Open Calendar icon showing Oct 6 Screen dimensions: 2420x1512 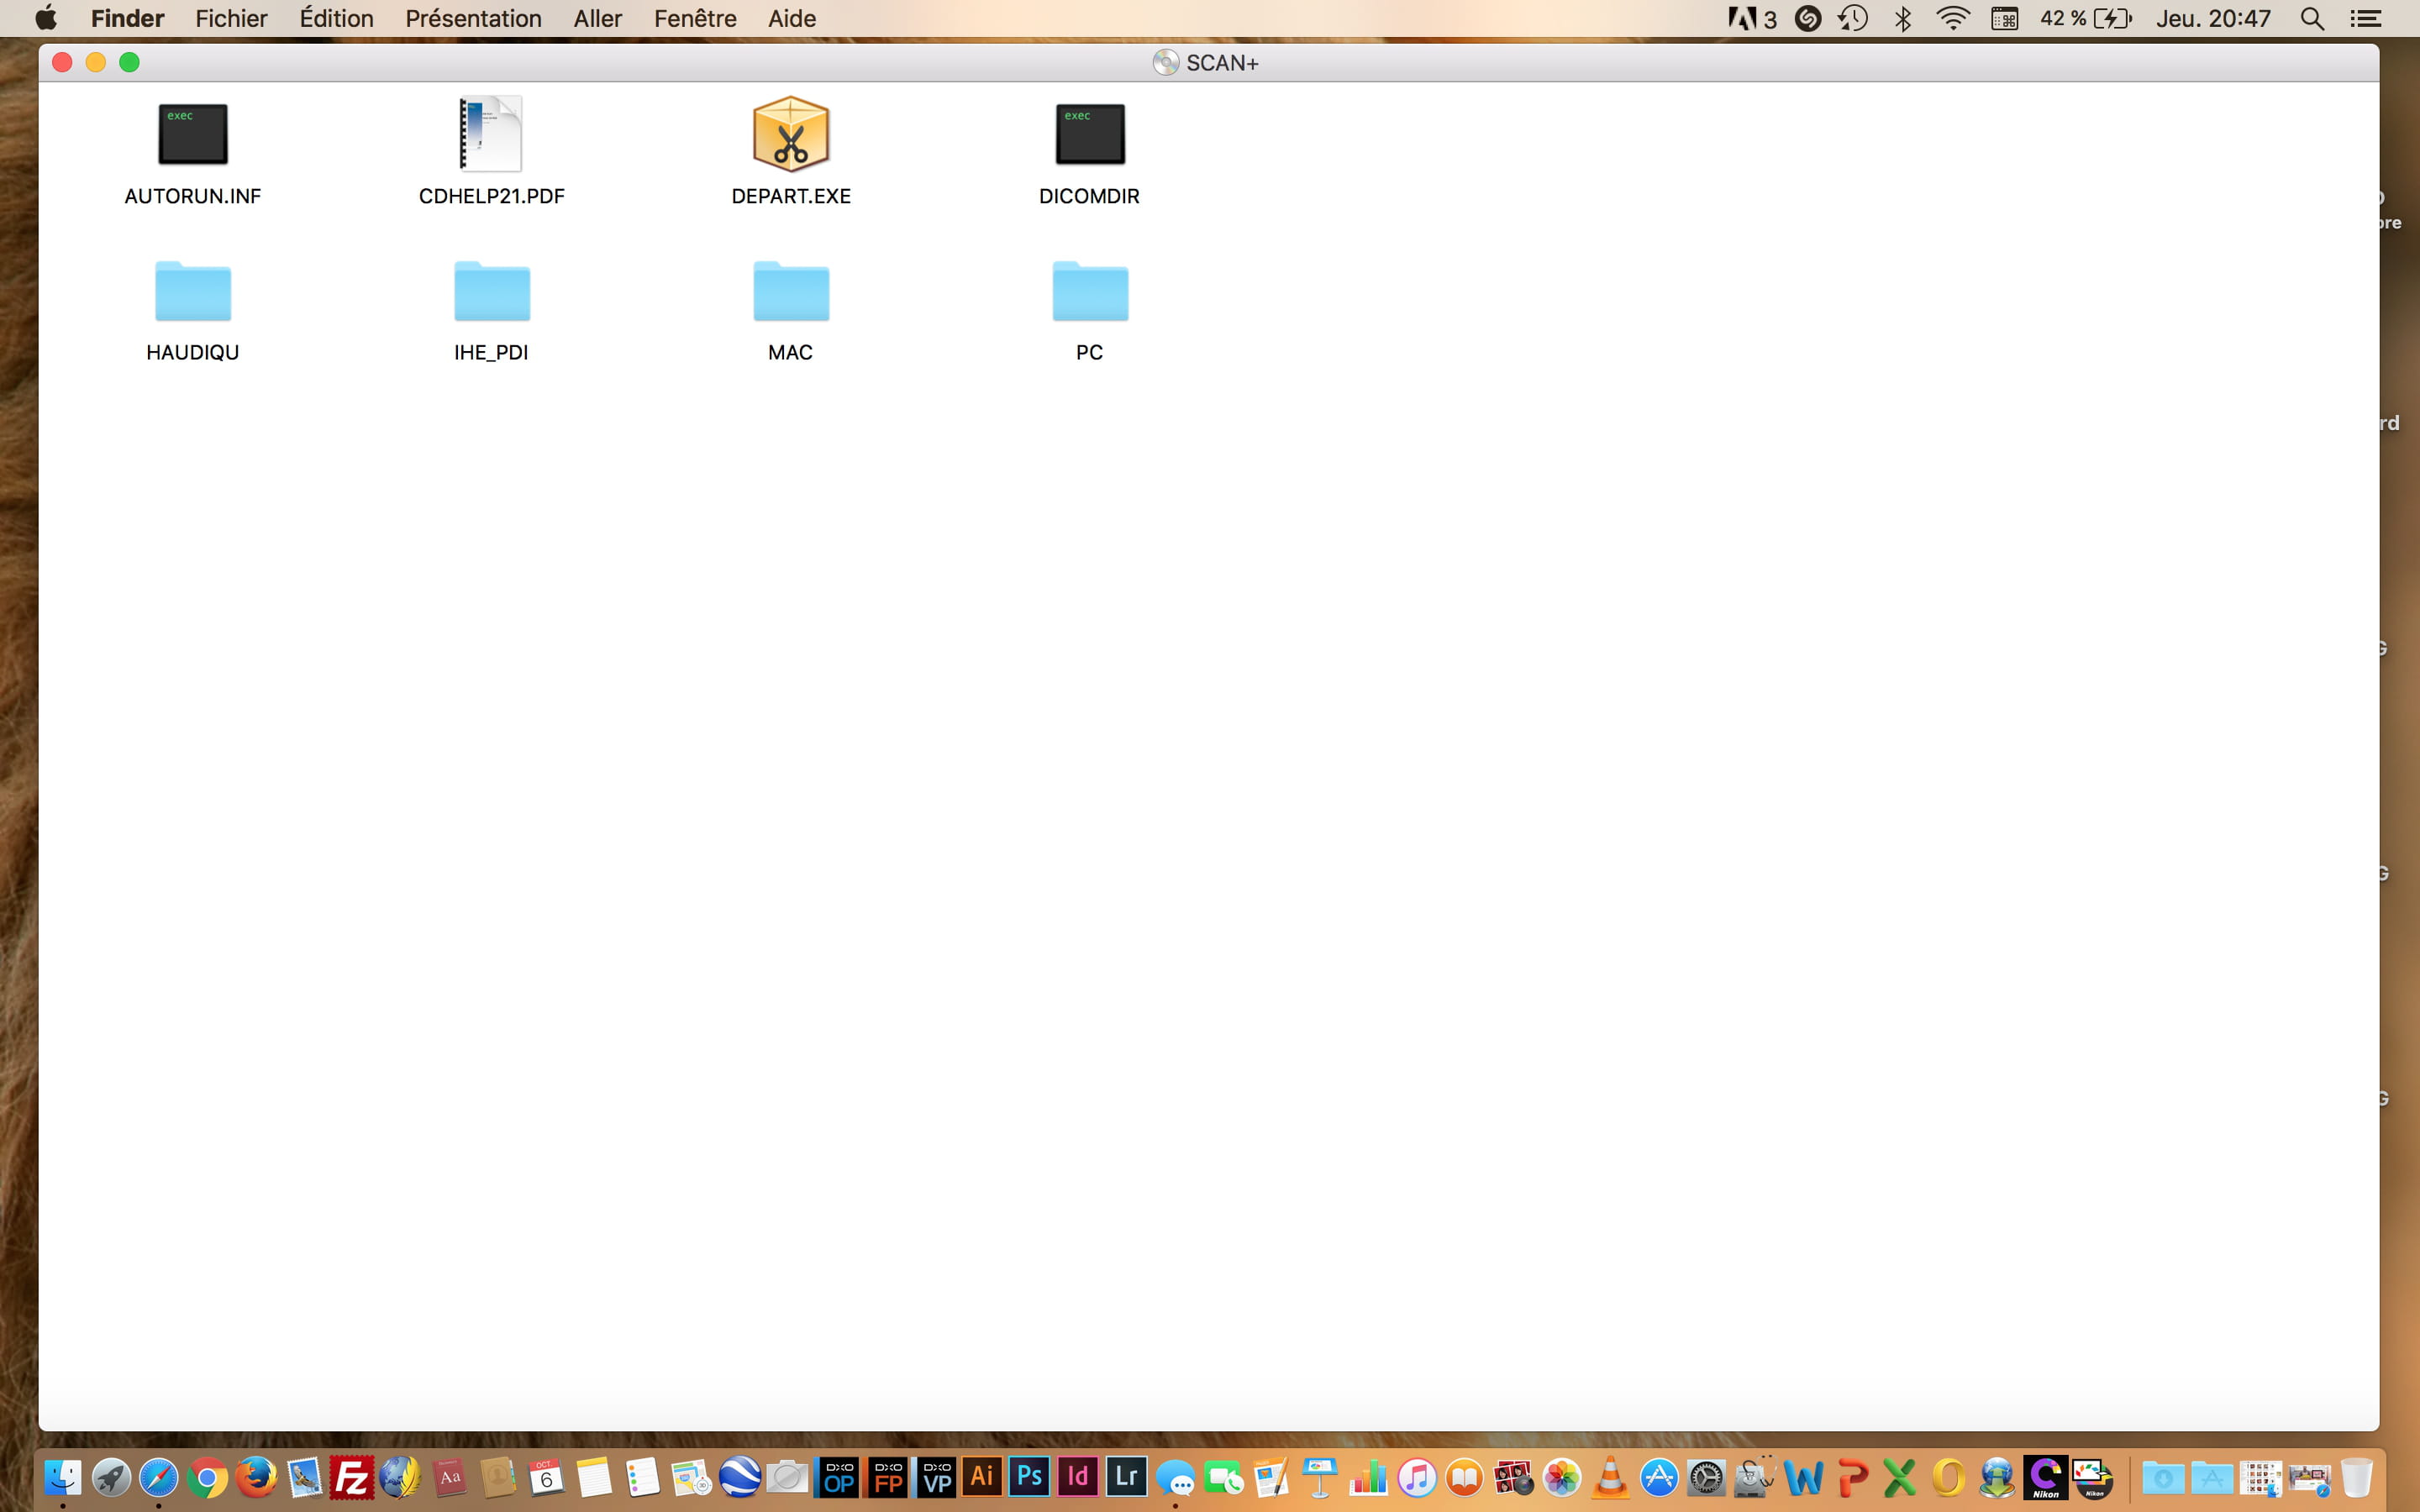pyautogui.click(x=546, y=1477)
